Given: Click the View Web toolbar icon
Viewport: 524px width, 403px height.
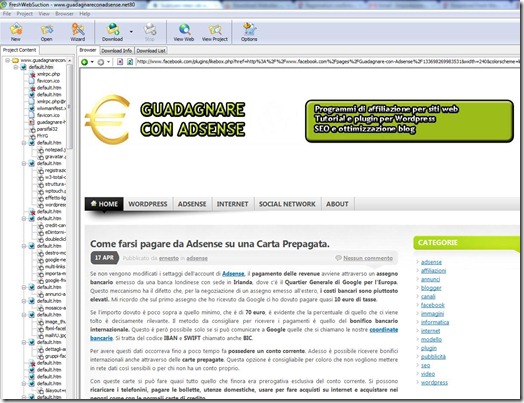Looking at the screenshot, I should tap(184, 32).
